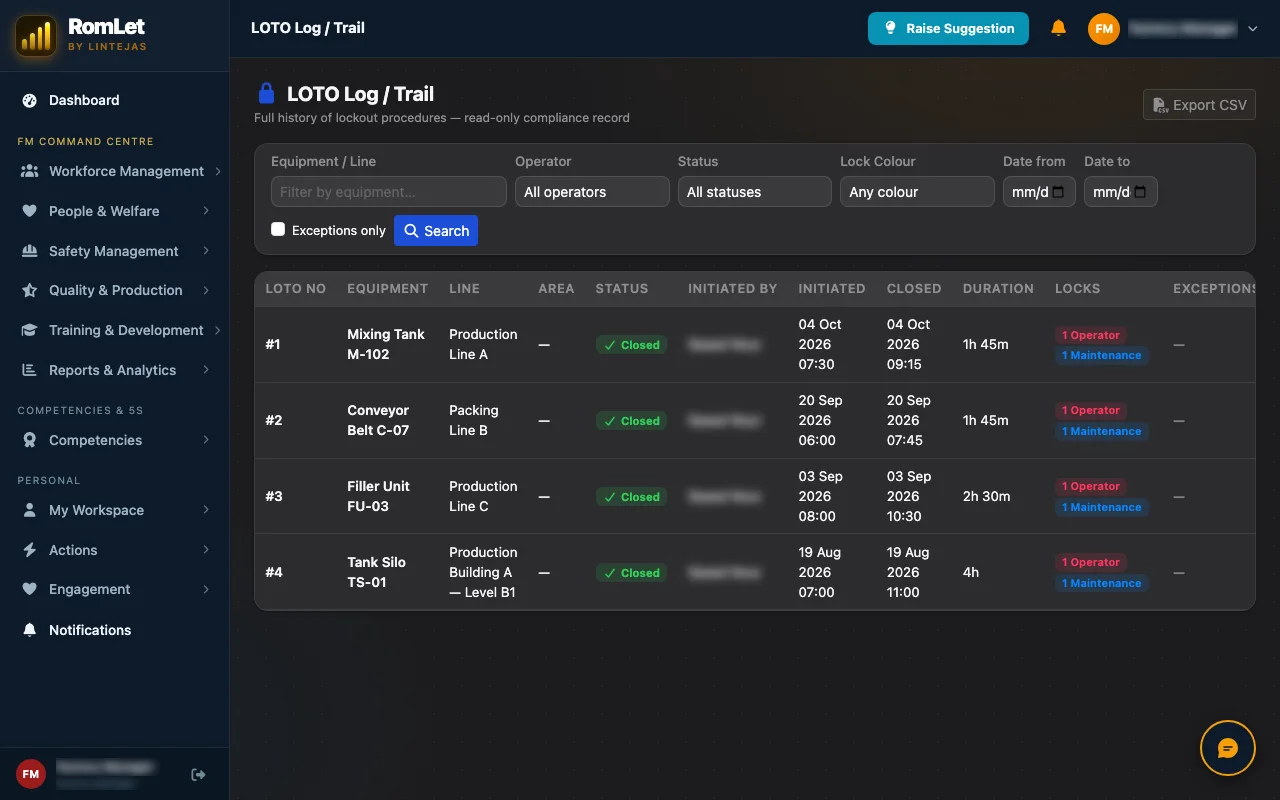Click the RomLet bar-chart logo
The width and height of the screenshot is (1280, 800).
36,35
